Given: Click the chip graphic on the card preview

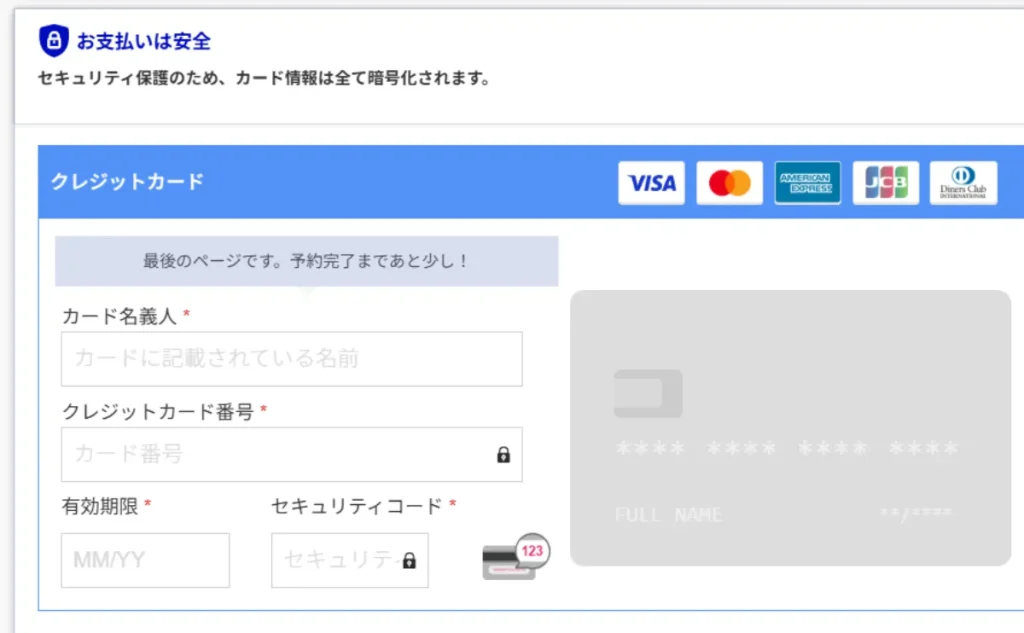Looking at the screenshot, I should point(647,393).
